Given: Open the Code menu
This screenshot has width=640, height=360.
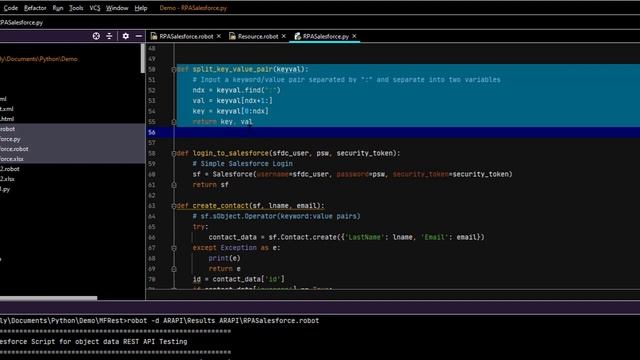Looking at the screenshot, I should pyautogui.click(x=11, y=8).
